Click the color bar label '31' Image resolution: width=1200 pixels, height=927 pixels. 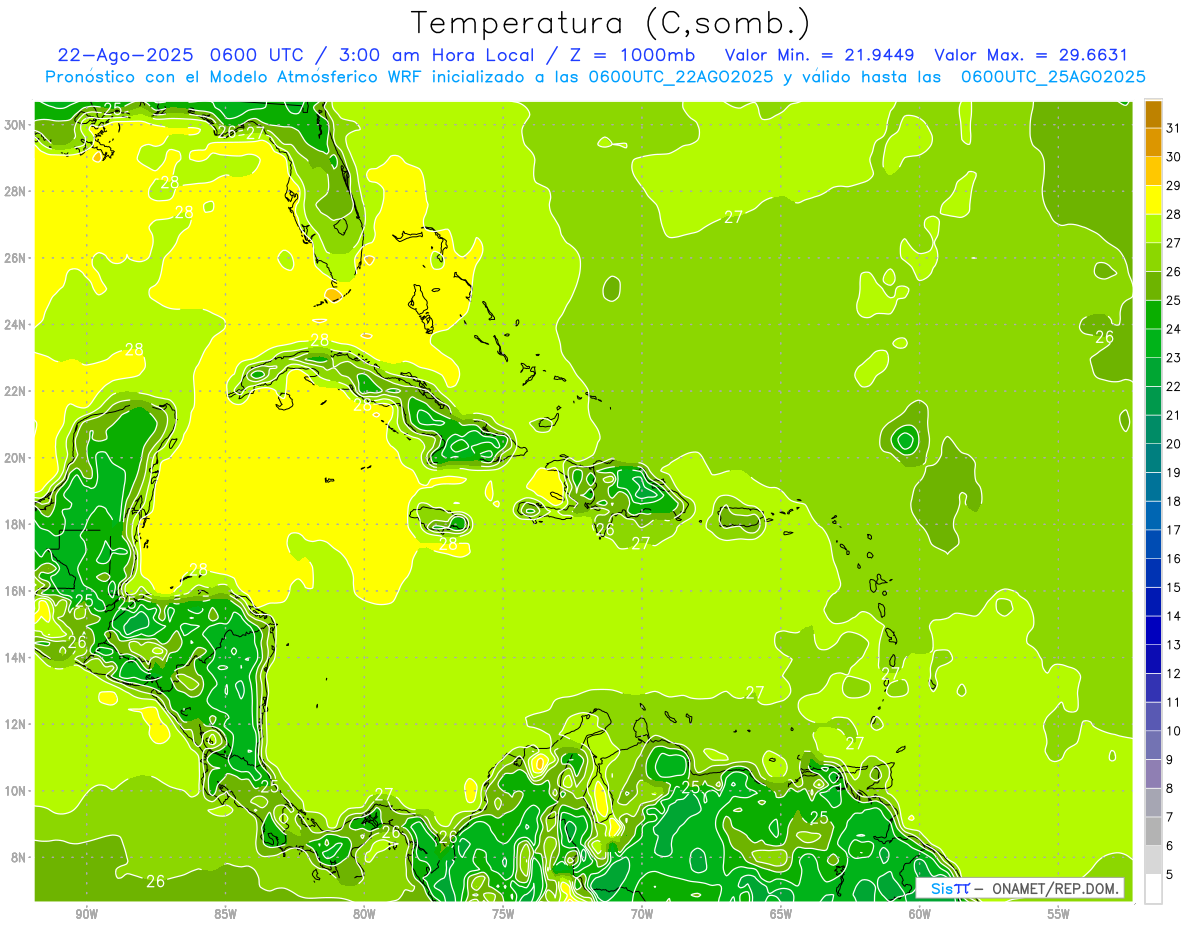1174,128
